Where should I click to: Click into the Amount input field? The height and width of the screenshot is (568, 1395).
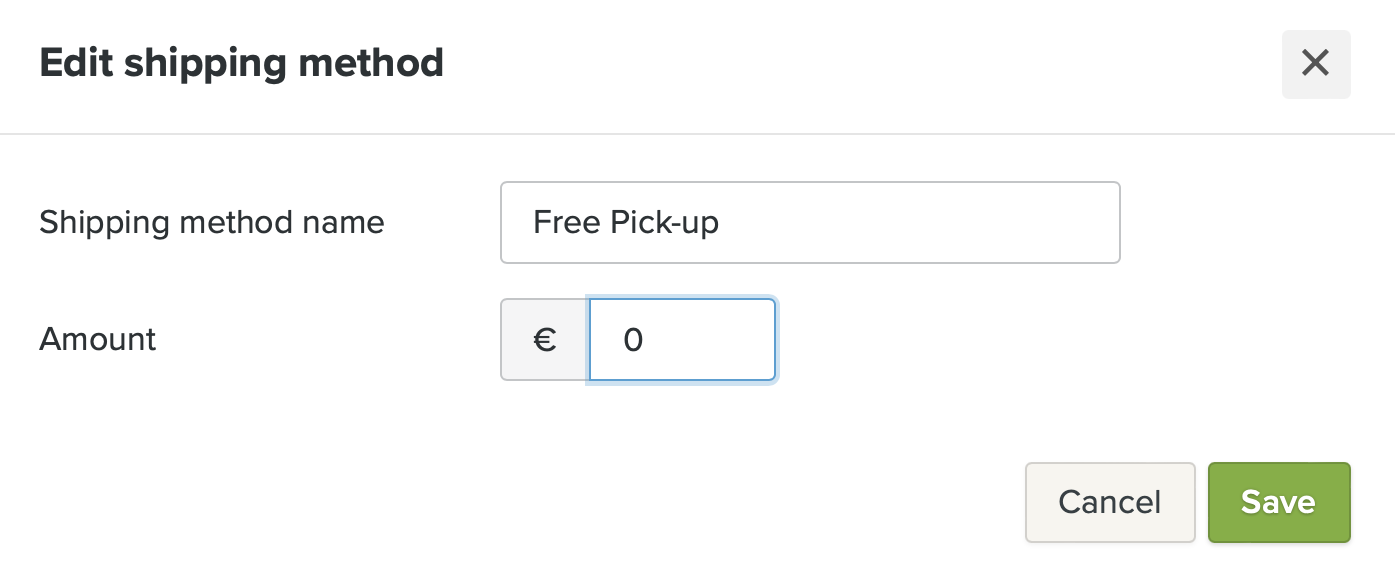682,340
